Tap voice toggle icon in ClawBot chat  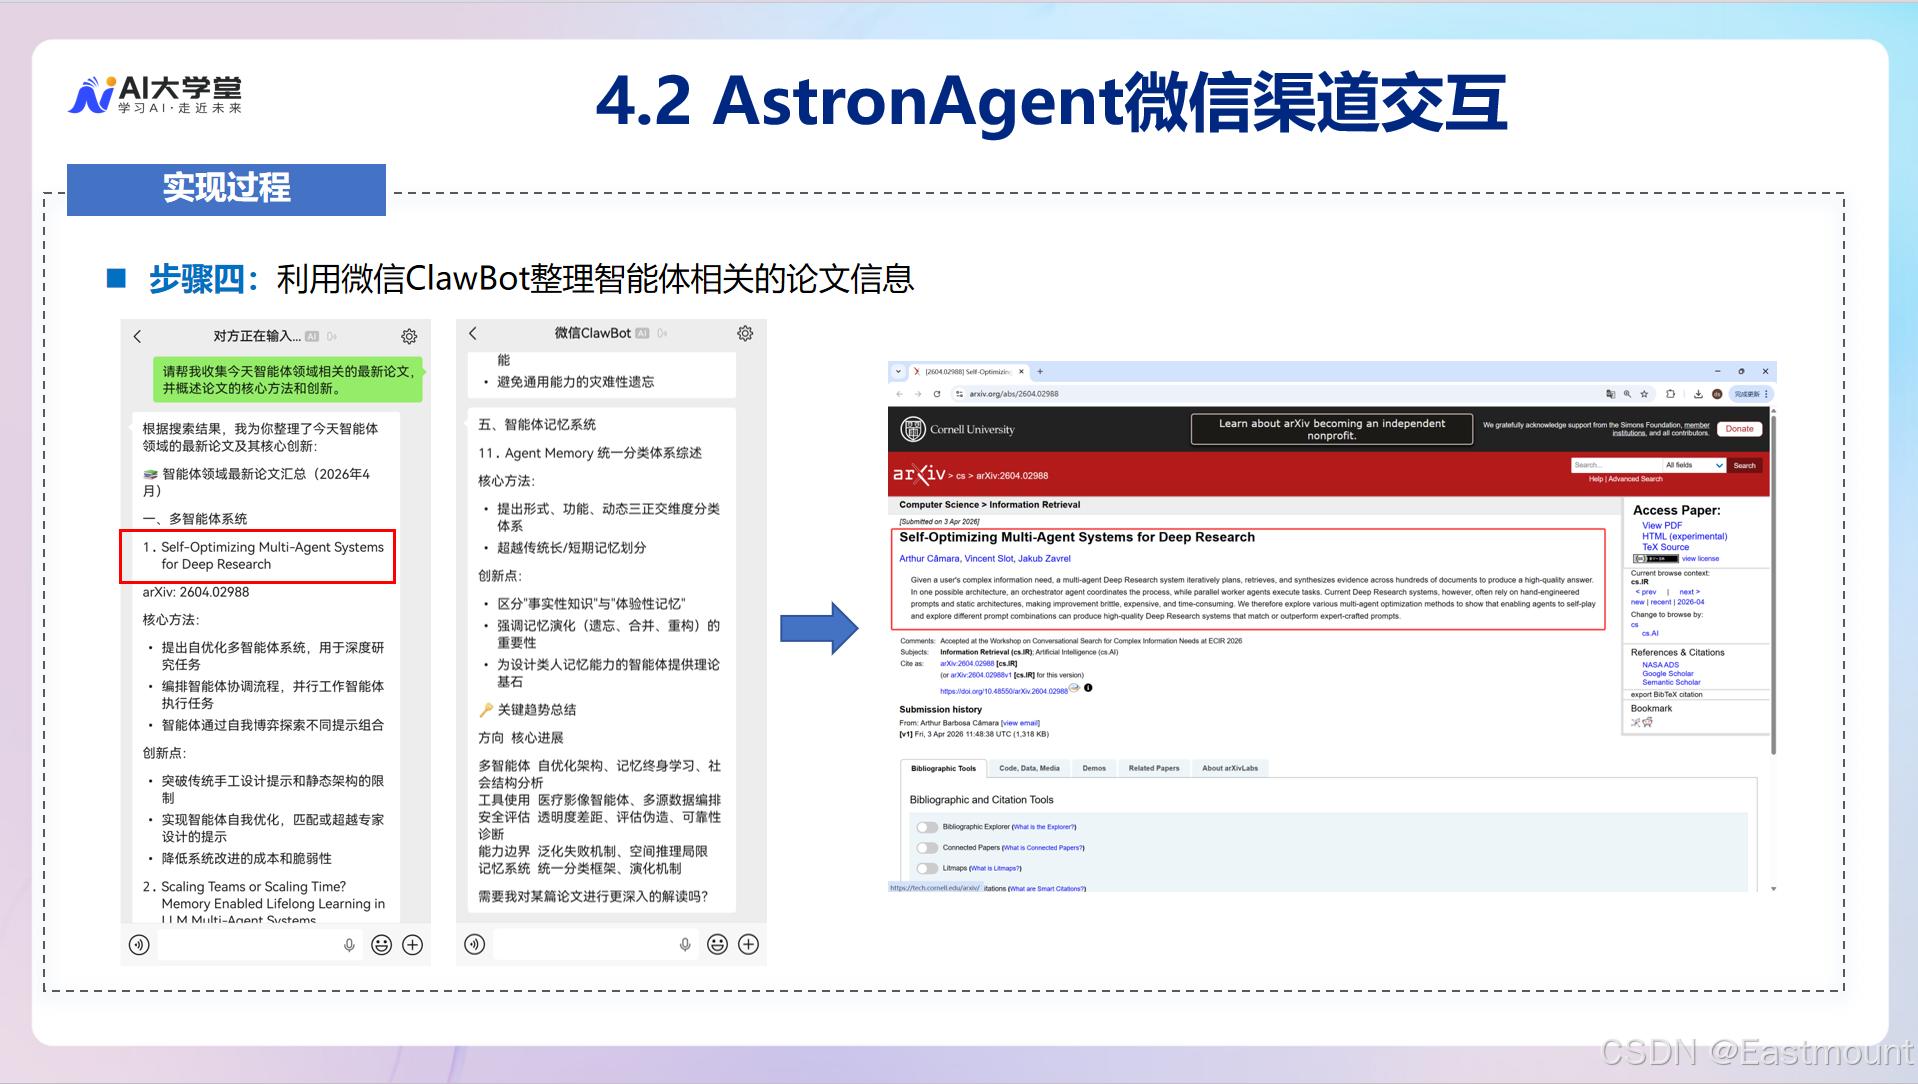coord(475,944)
